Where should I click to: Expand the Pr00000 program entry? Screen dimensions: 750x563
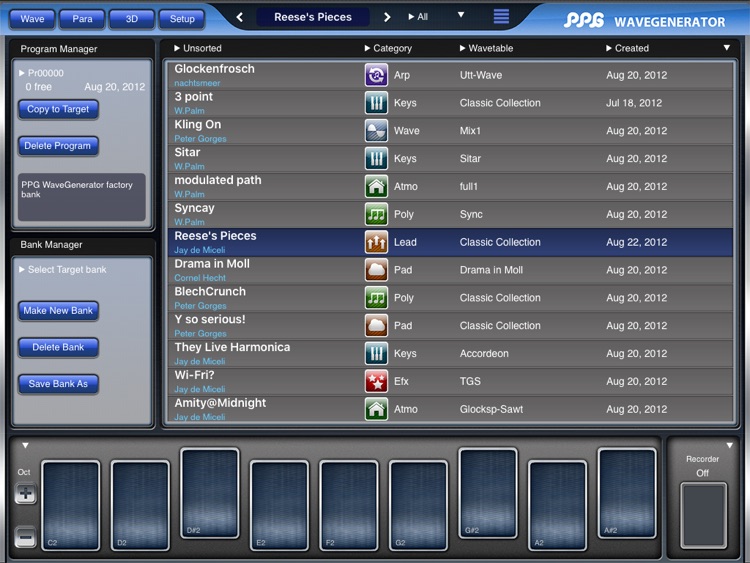[41, 73]
